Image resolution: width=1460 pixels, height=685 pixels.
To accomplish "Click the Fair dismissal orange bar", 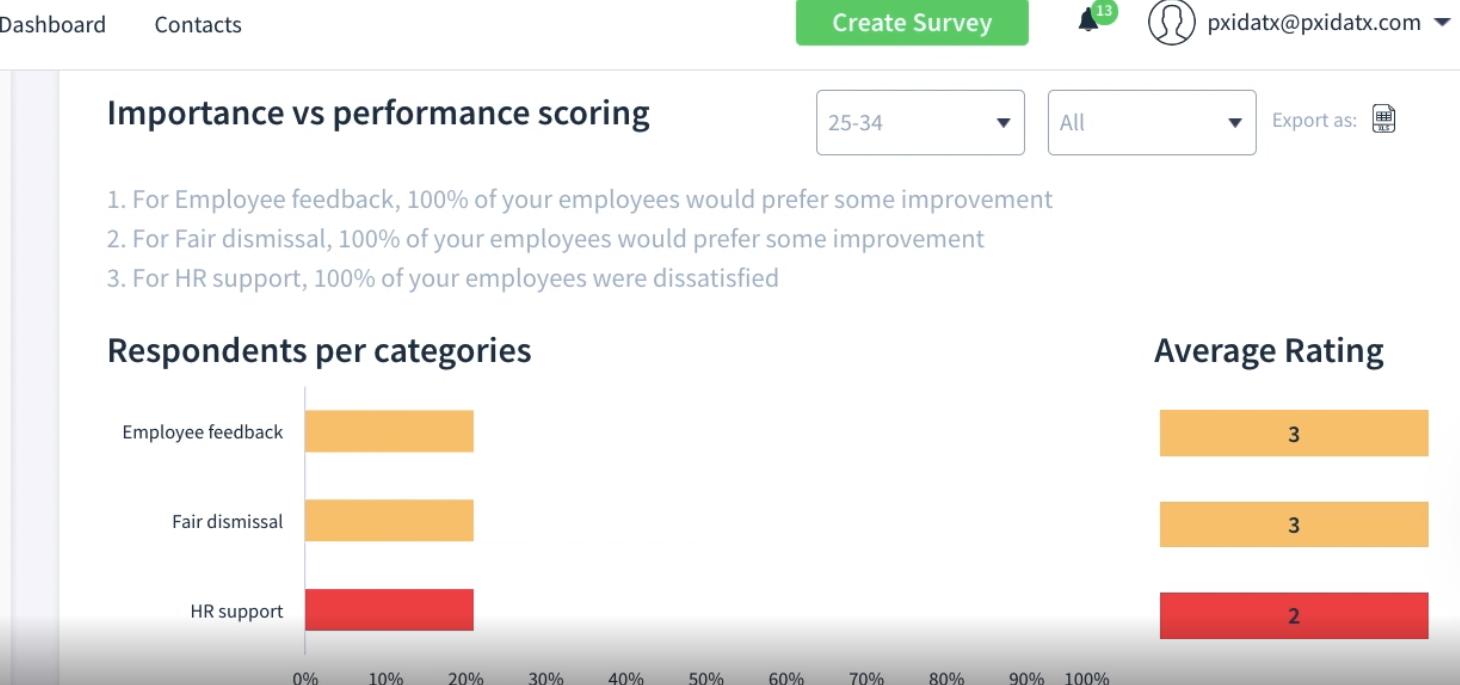I will coord(389,520).
